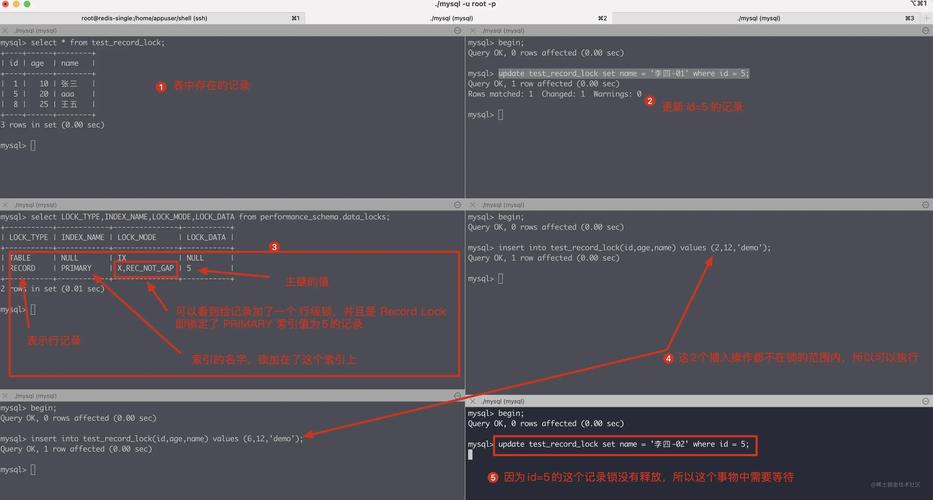The image size is (933, 500).
Task: Click the INDEX_NAME column header
Action: 82,238
